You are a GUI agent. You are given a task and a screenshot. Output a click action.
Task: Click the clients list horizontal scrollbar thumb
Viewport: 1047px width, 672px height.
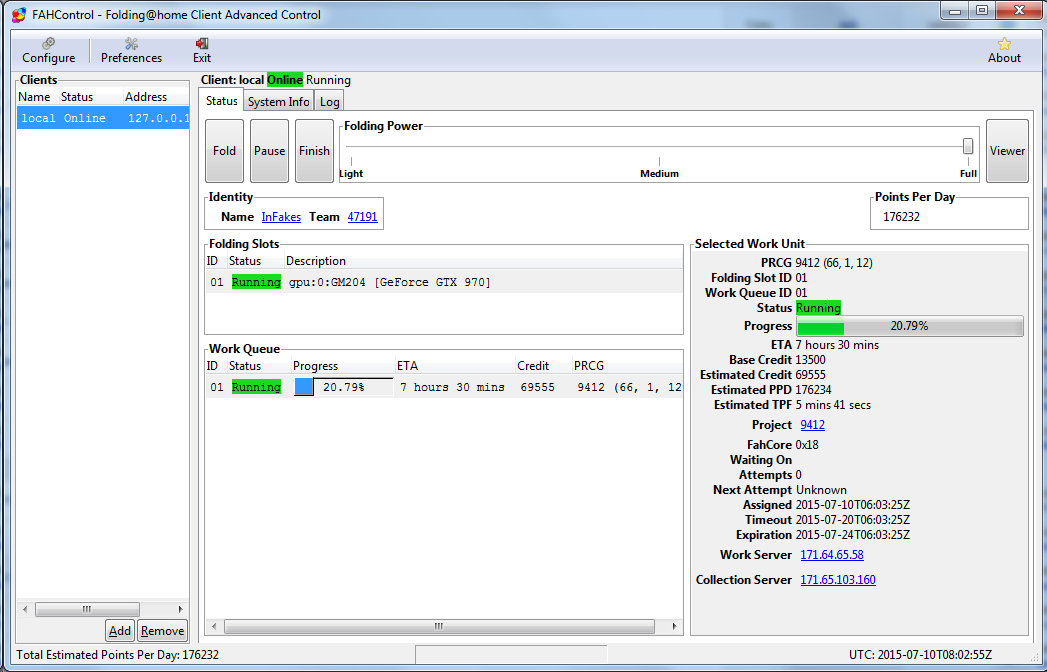tap(87, 609)
